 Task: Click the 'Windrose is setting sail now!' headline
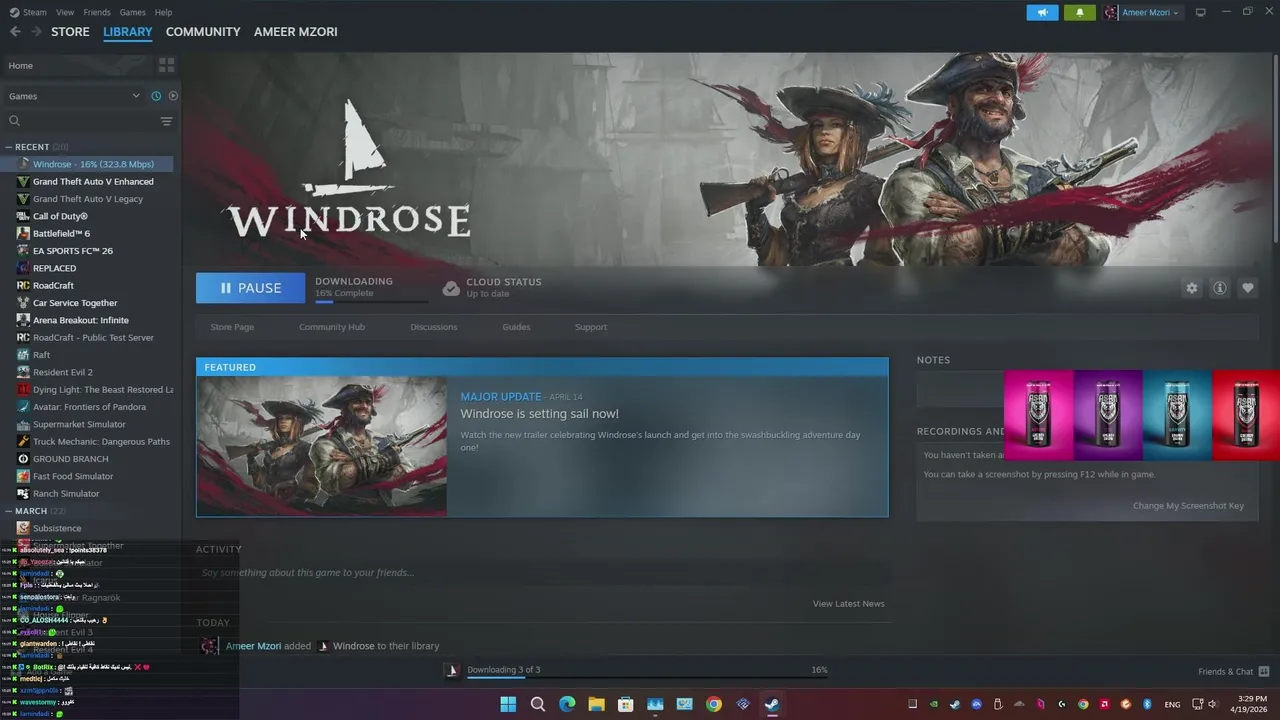539,414
